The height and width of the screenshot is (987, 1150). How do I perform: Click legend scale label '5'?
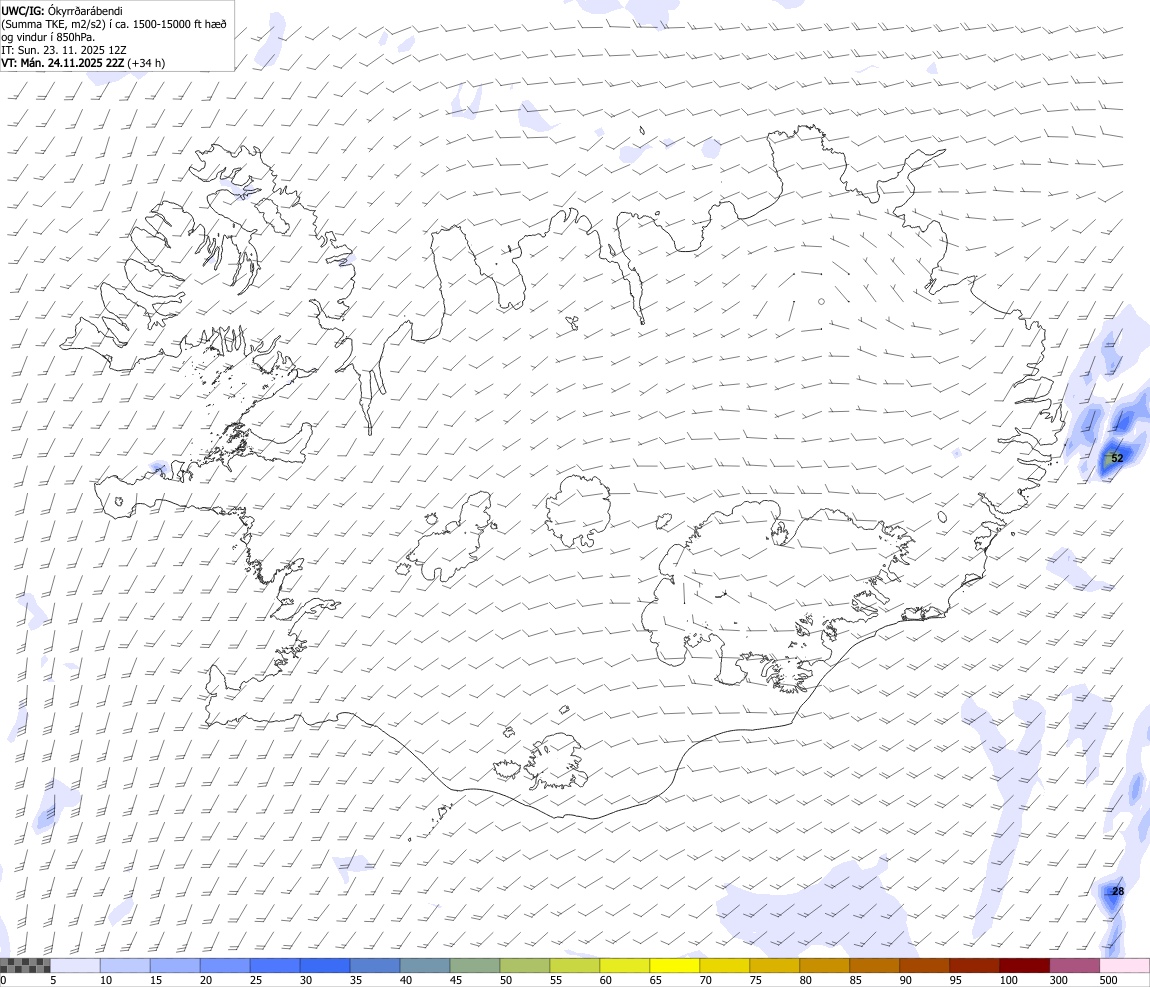53,980
